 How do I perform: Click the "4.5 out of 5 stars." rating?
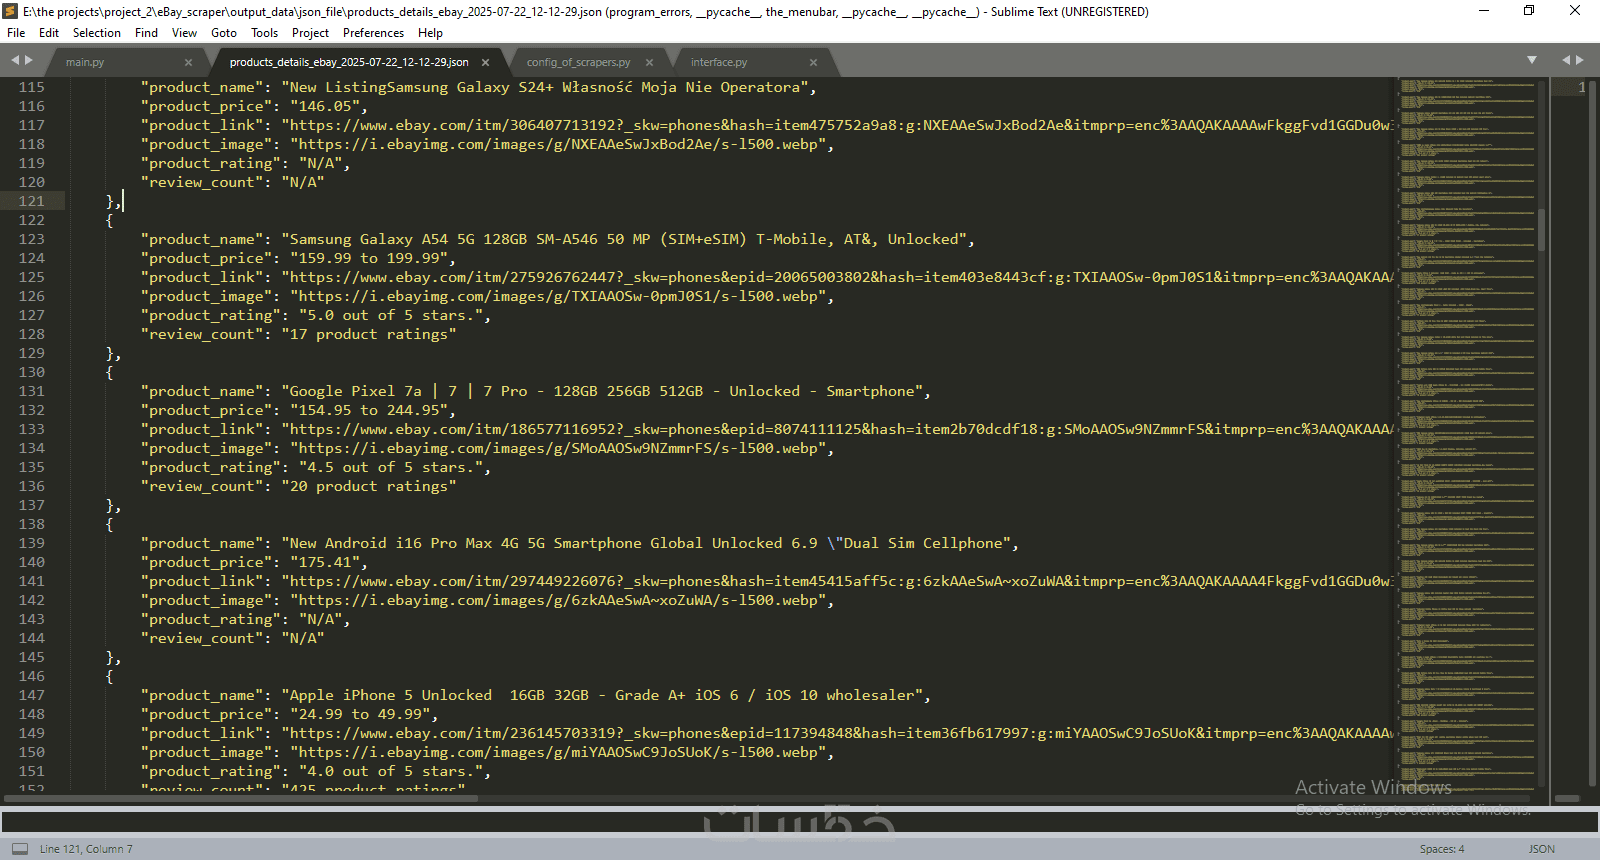coord(391,467)
